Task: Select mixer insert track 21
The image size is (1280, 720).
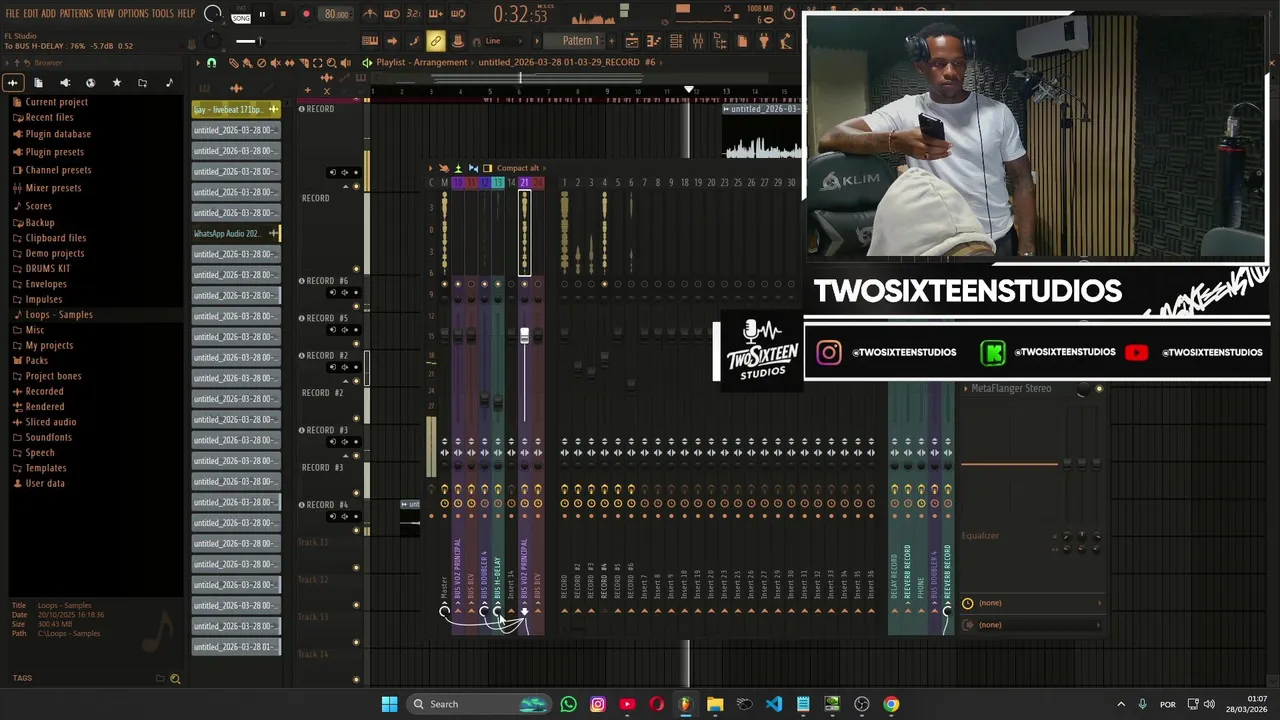Action: (524, 182)
